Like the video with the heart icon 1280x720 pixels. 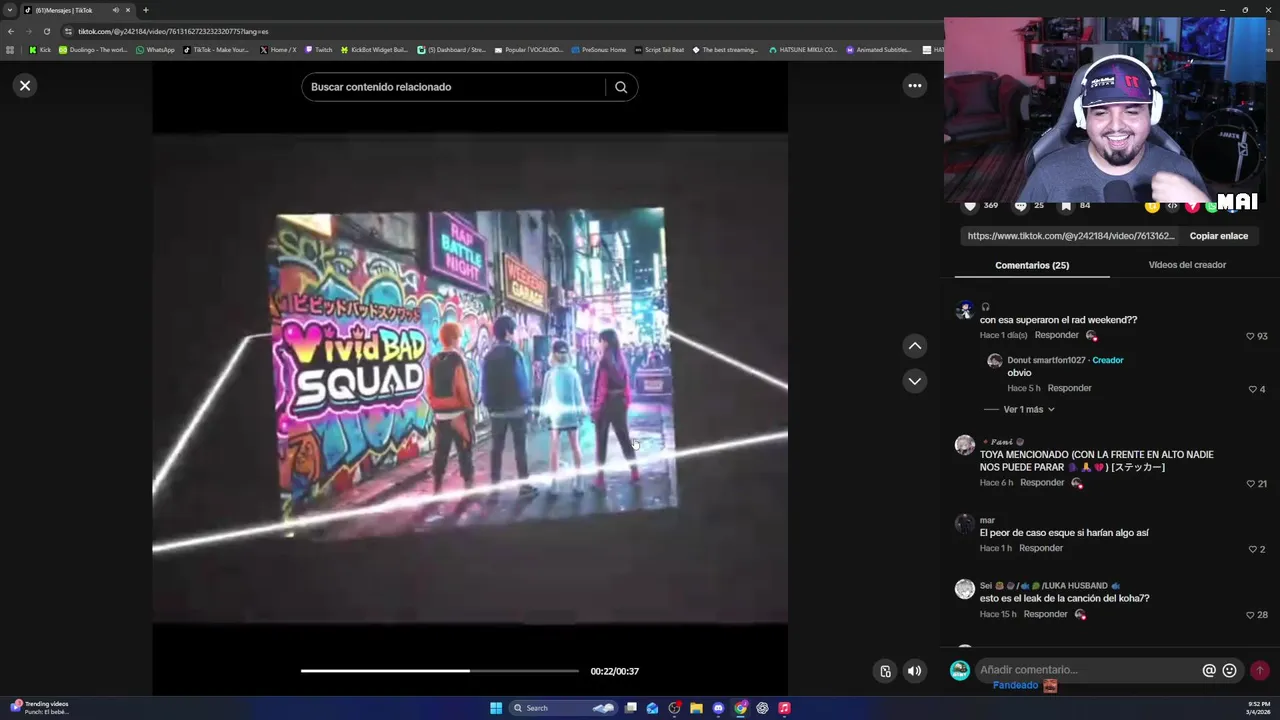(969, 206)
